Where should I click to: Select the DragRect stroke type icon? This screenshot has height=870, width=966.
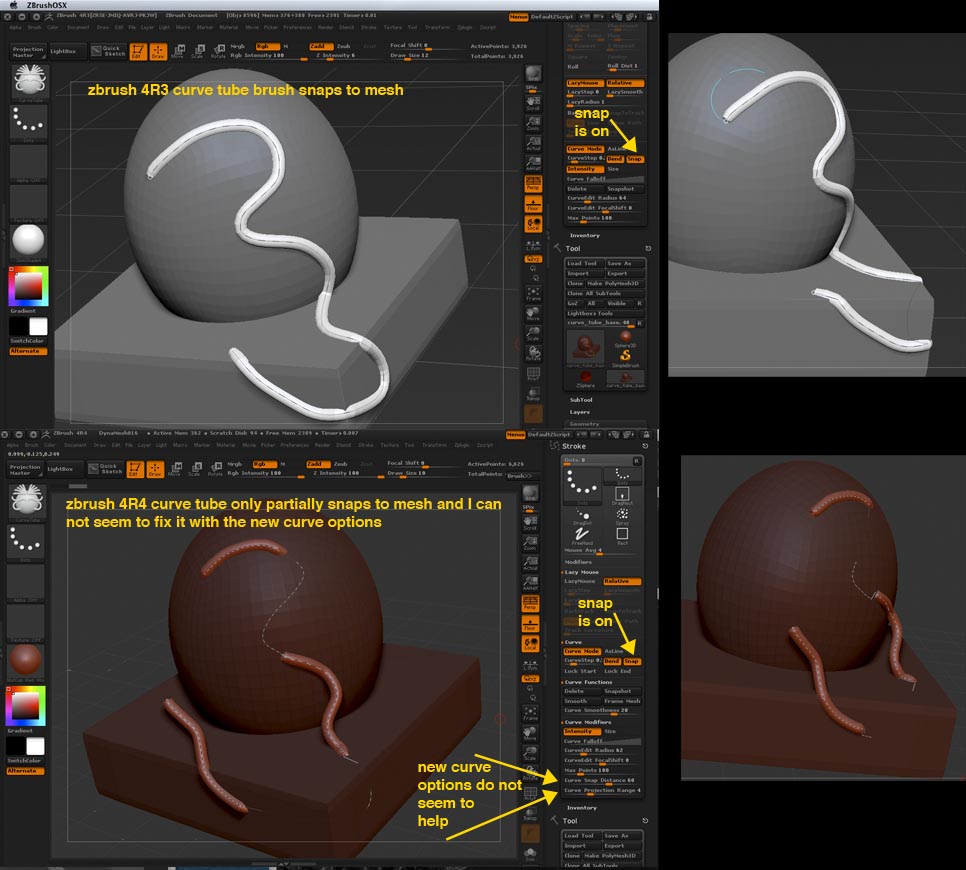coord(623,492)
